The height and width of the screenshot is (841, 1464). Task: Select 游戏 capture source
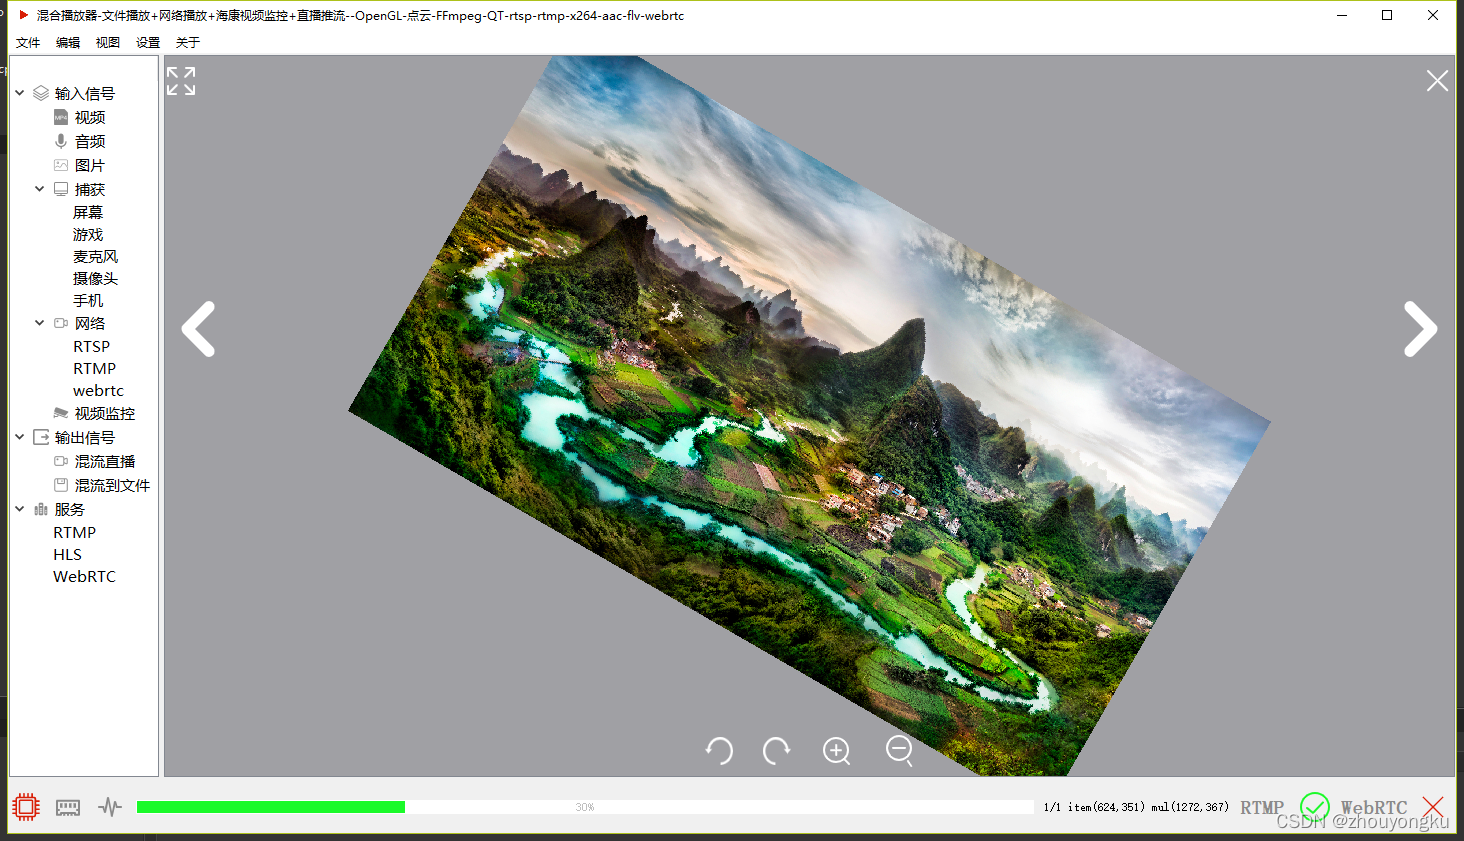click(88, 234)
